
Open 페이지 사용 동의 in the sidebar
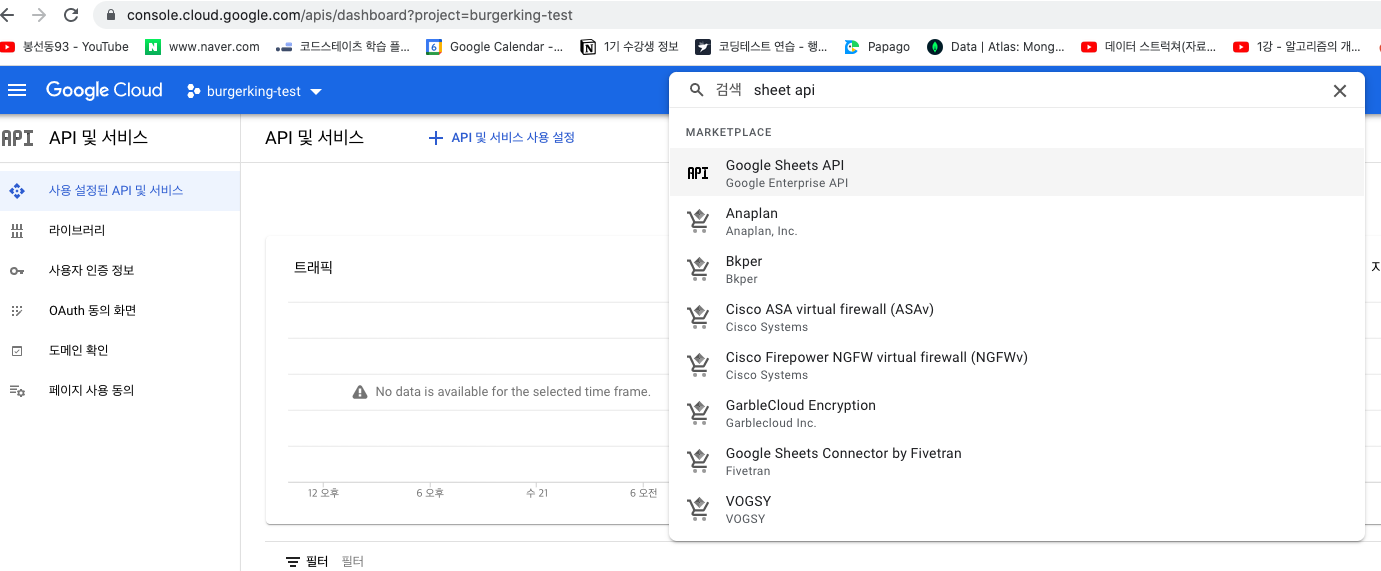tap(120, 390)
